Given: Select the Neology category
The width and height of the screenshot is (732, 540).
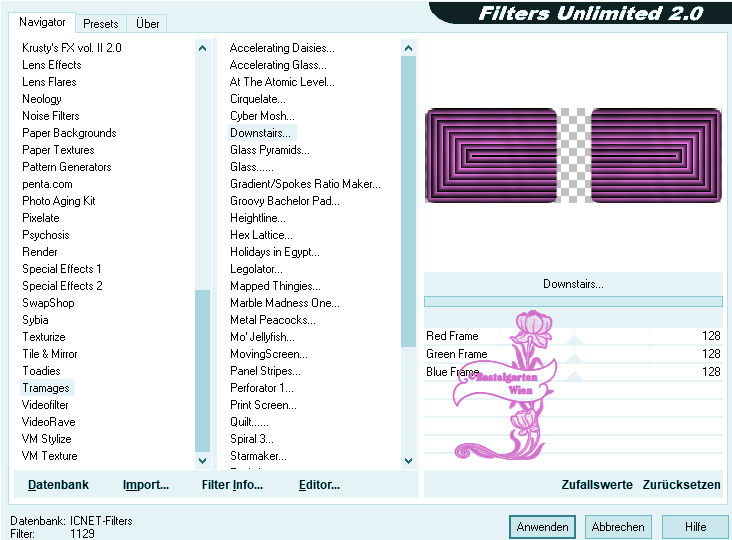Looking at the screenshot, I should pos(42,99).
